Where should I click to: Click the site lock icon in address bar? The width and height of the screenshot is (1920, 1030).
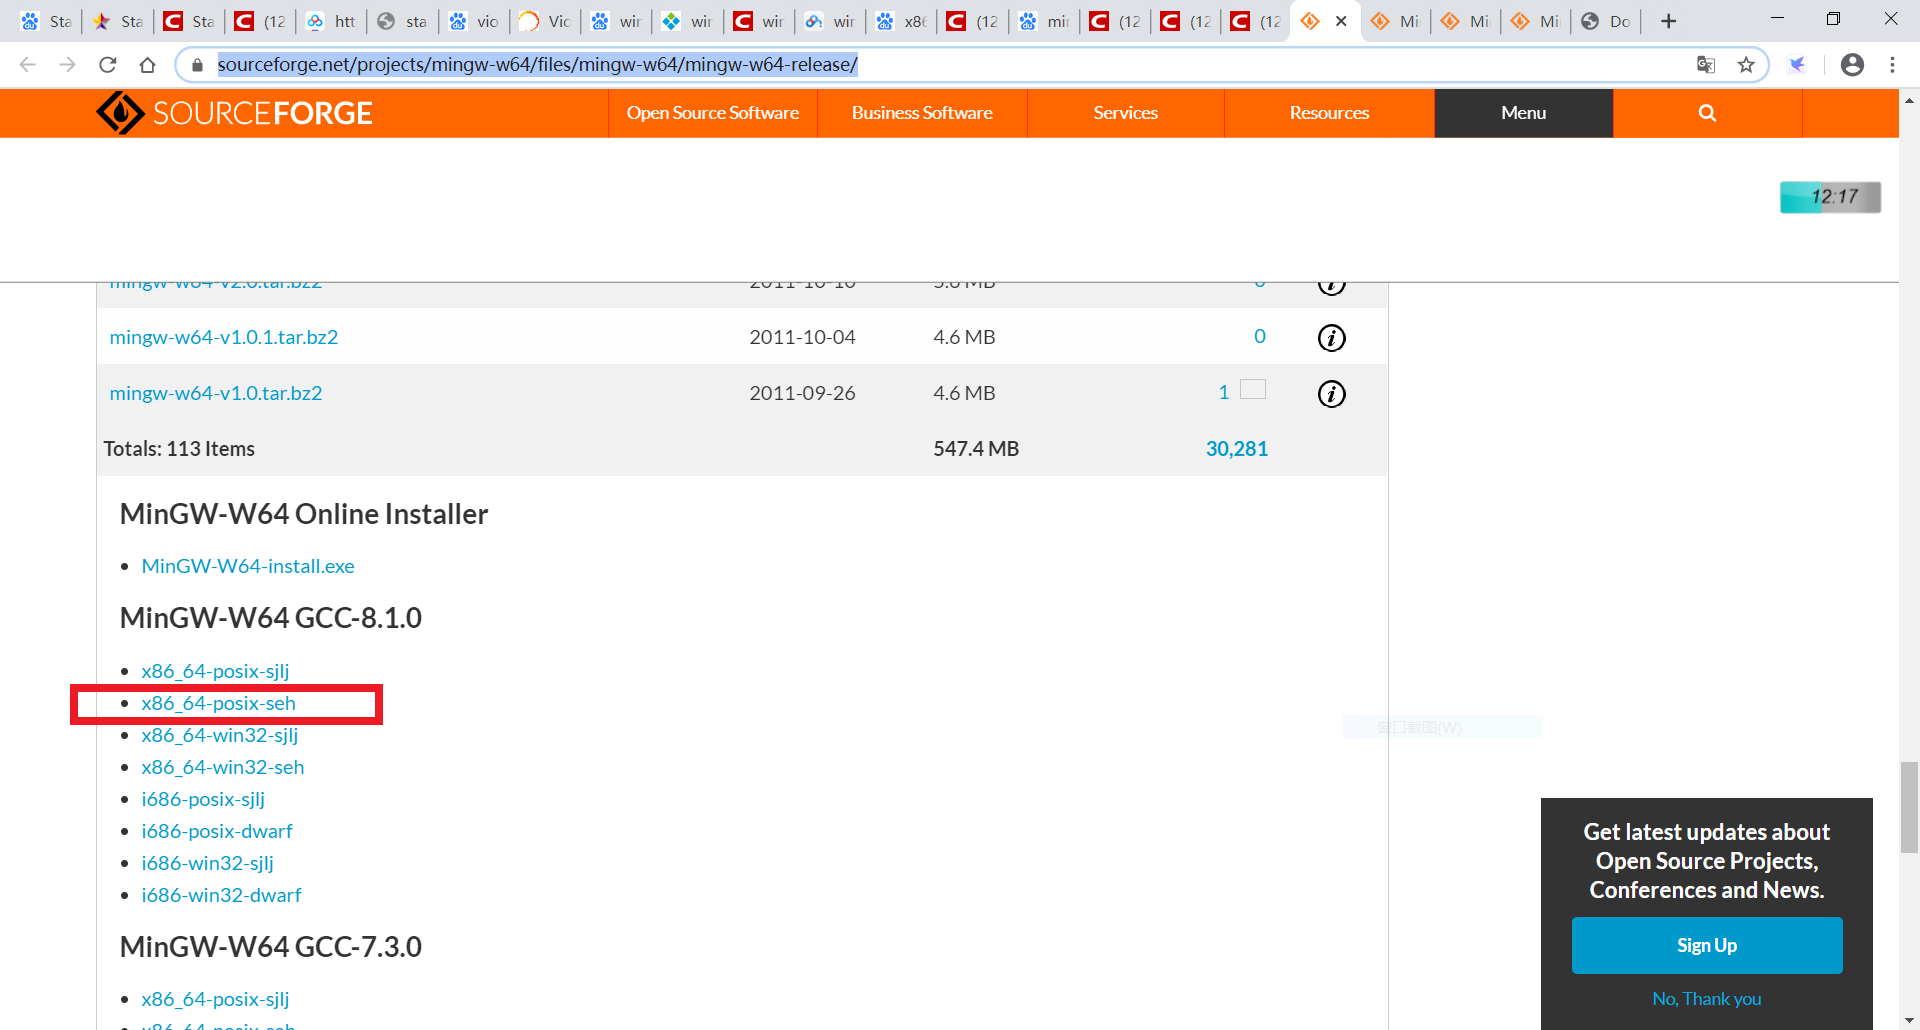pos(197,65)
